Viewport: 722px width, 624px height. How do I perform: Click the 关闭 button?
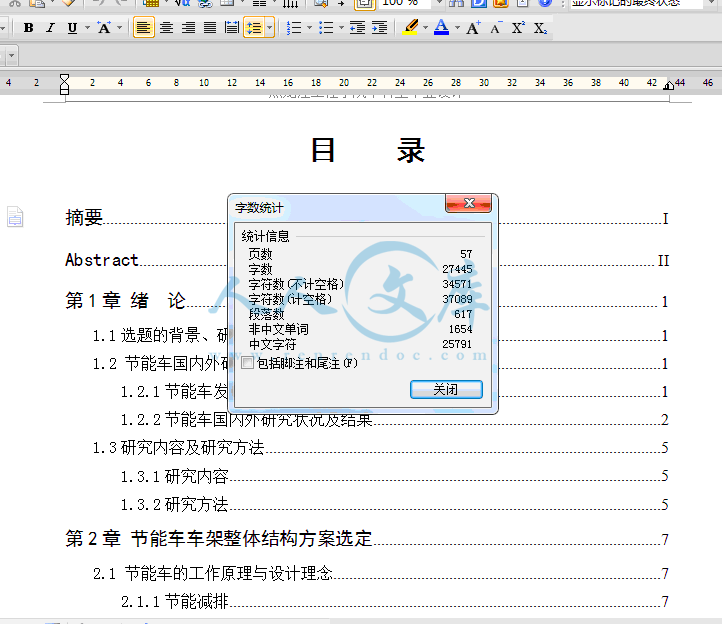tap(446, 390)
